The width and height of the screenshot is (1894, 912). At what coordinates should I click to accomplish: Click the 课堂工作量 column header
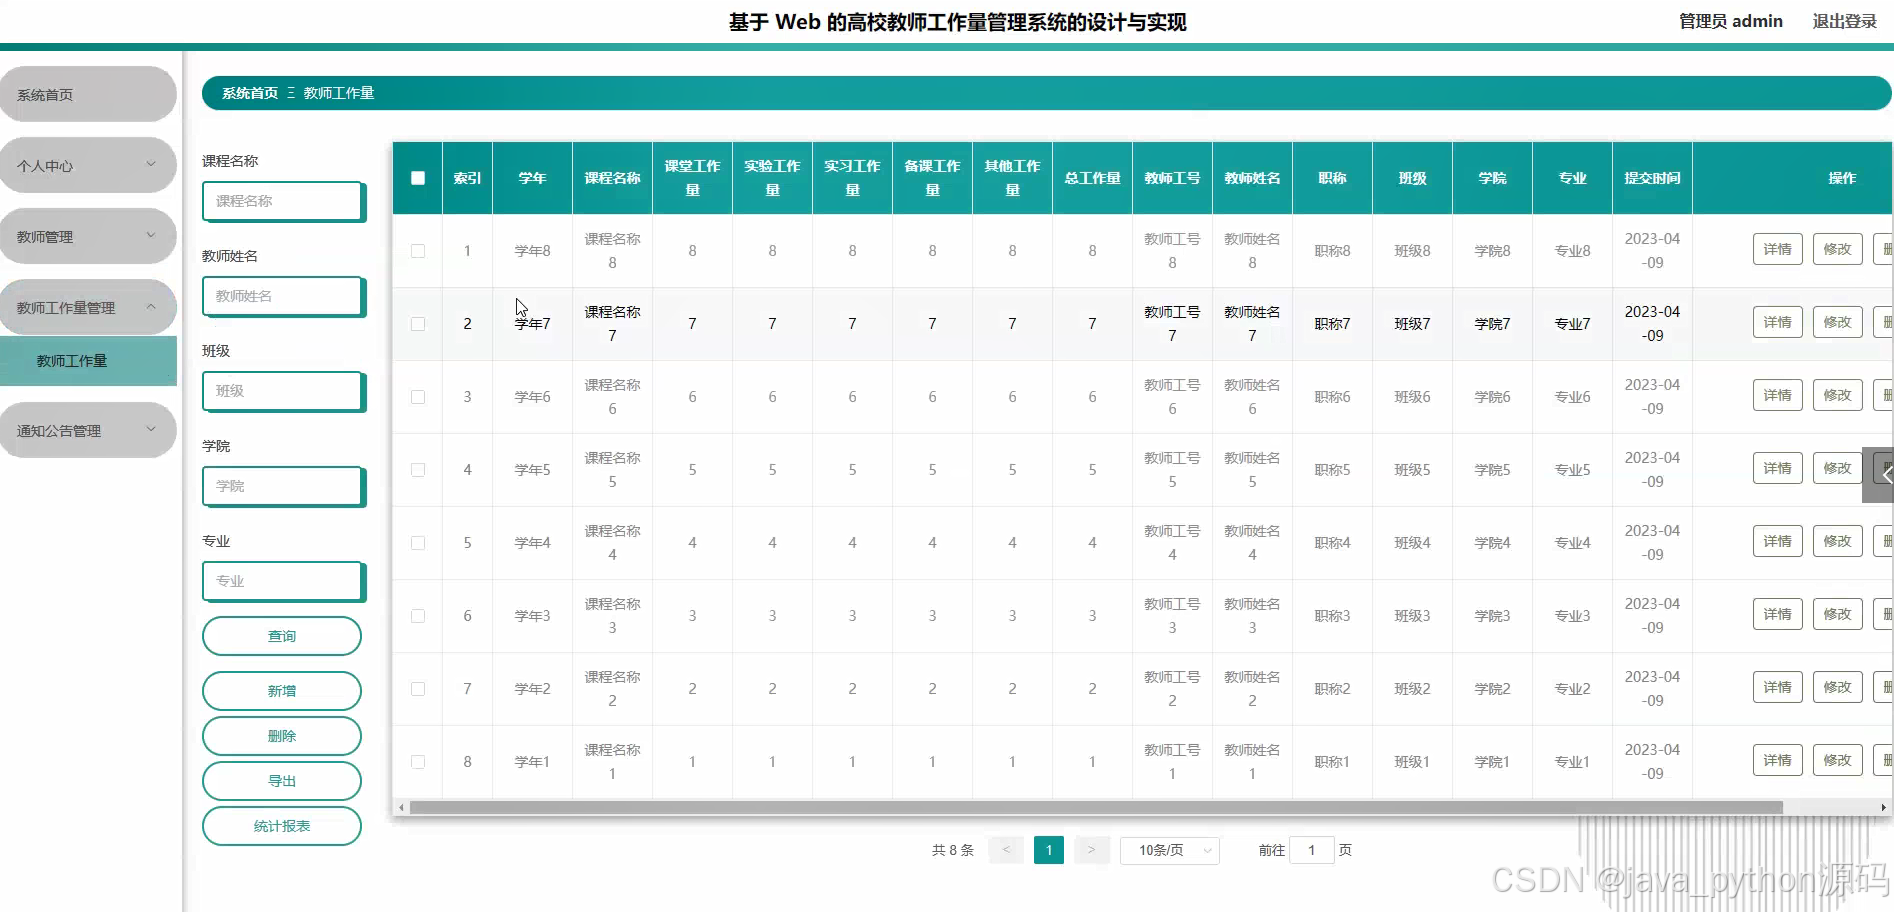(x=692, y=178)
